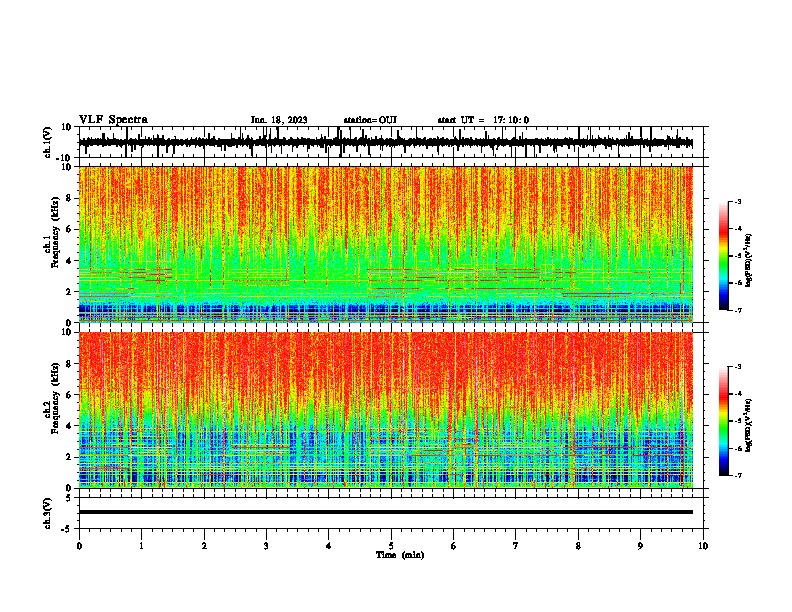Click time axis tick label "1"
Viewport: 792px width, 612px height.
pyautogui.click(x=141, y=546)
